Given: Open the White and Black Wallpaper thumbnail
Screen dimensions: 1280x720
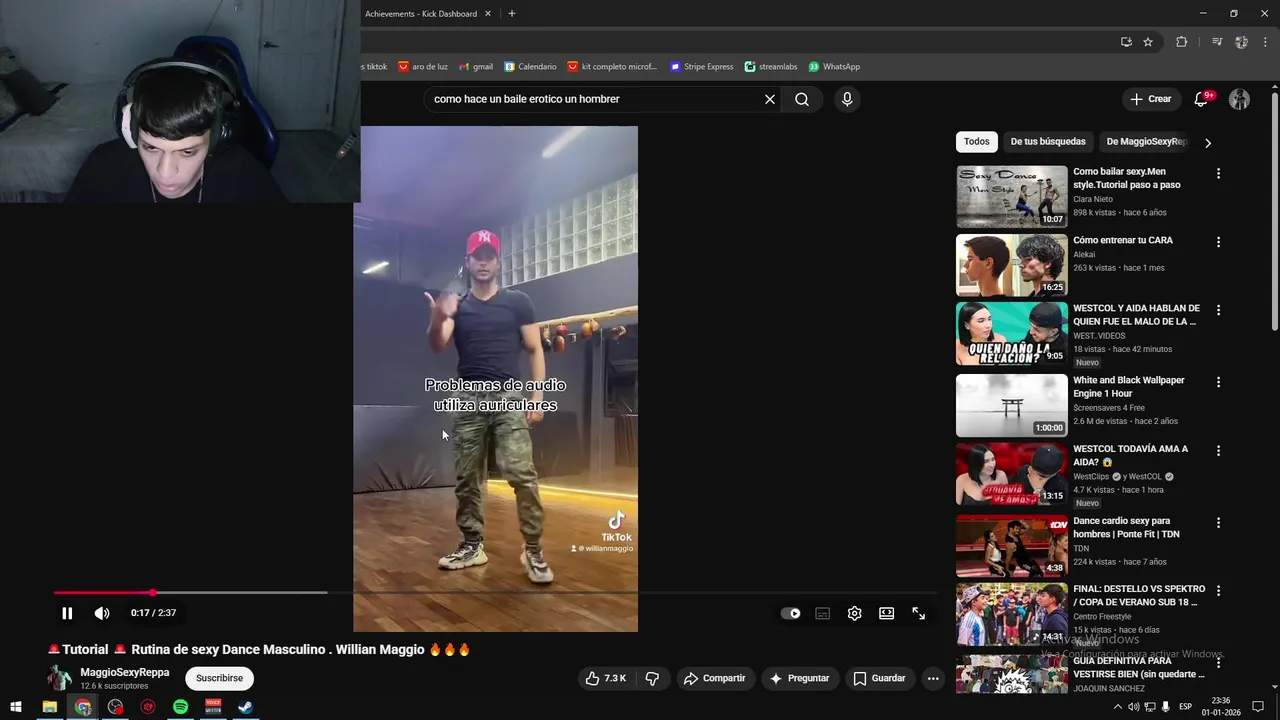Looking at the screenshot, I should pos(1012,405).
